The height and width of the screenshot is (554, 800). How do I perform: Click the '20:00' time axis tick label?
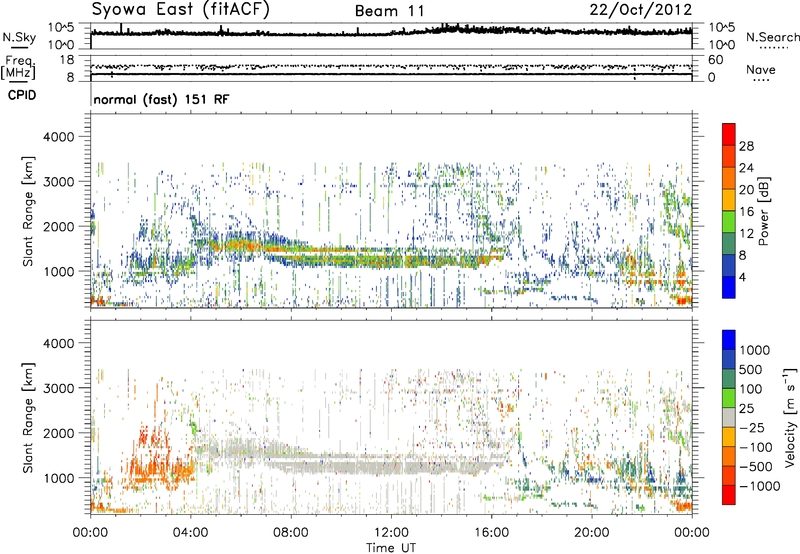point(592,533)
